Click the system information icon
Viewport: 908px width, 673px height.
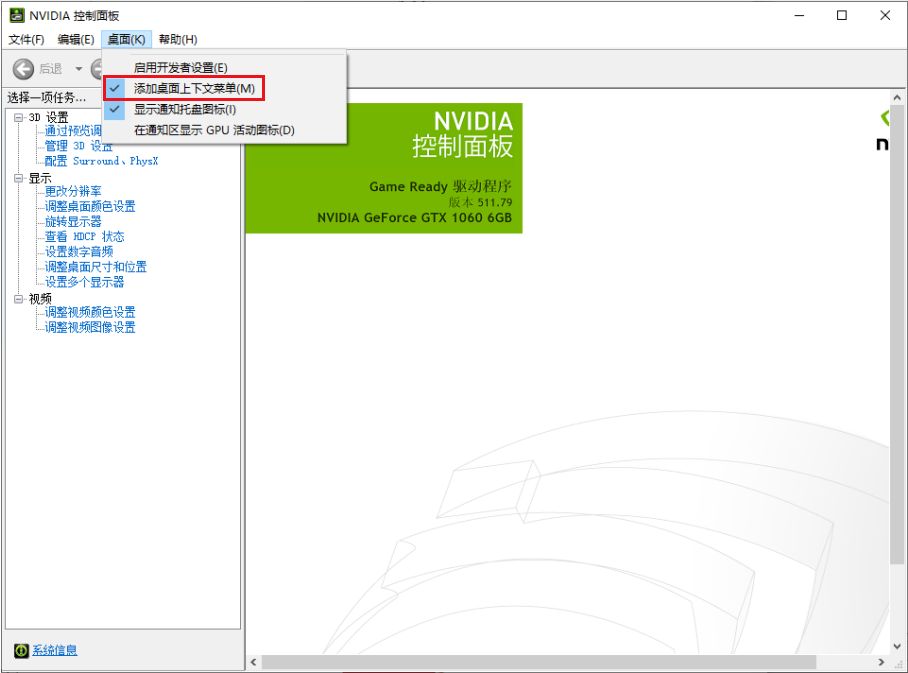tap(21, 650)
